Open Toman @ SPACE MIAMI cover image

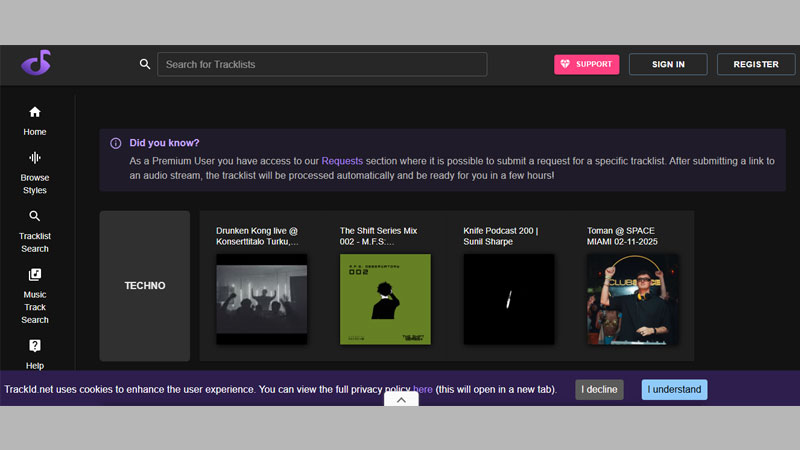pyautogui.click(x=632, y=299)
